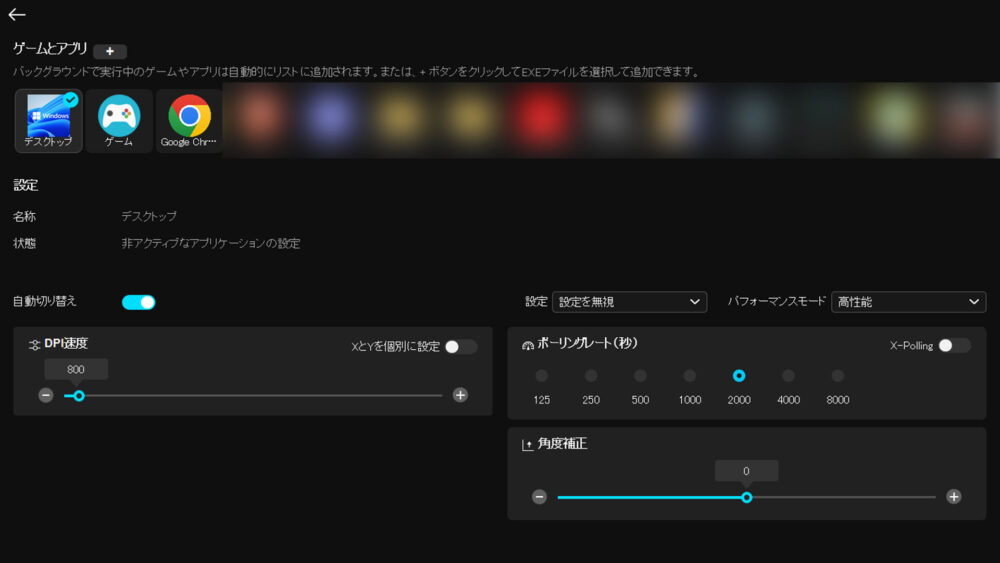Click the DPI value field showing 800

point(76,369)
